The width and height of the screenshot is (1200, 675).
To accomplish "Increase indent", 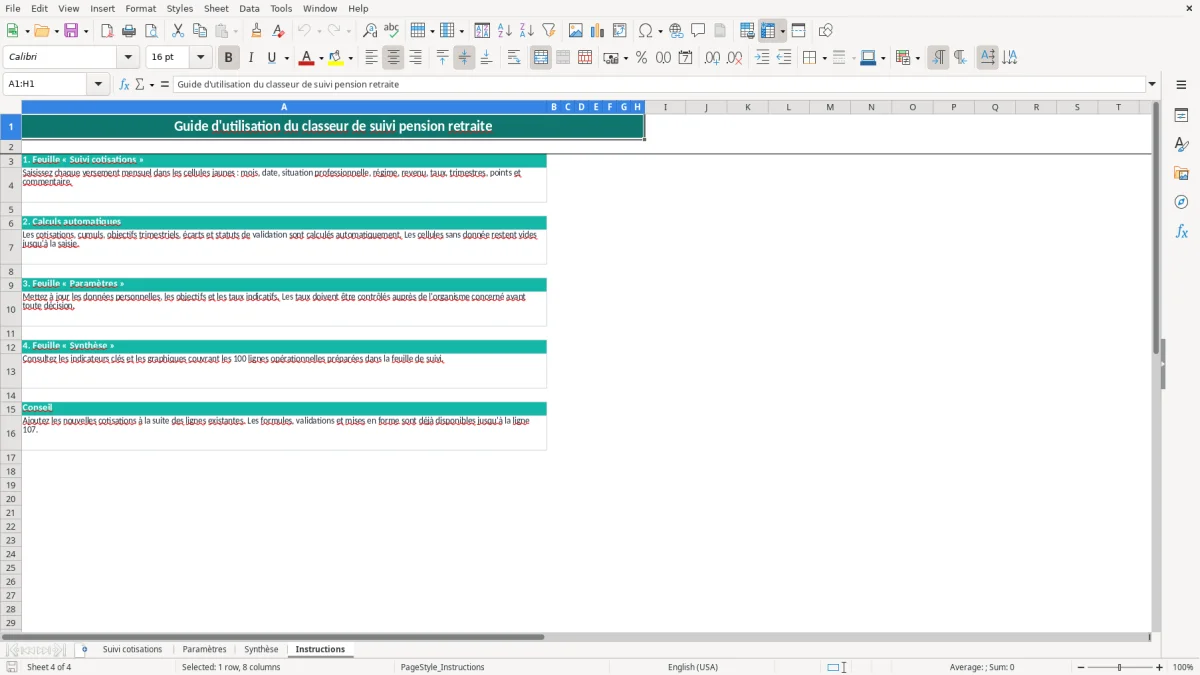I will coord(762,58).
